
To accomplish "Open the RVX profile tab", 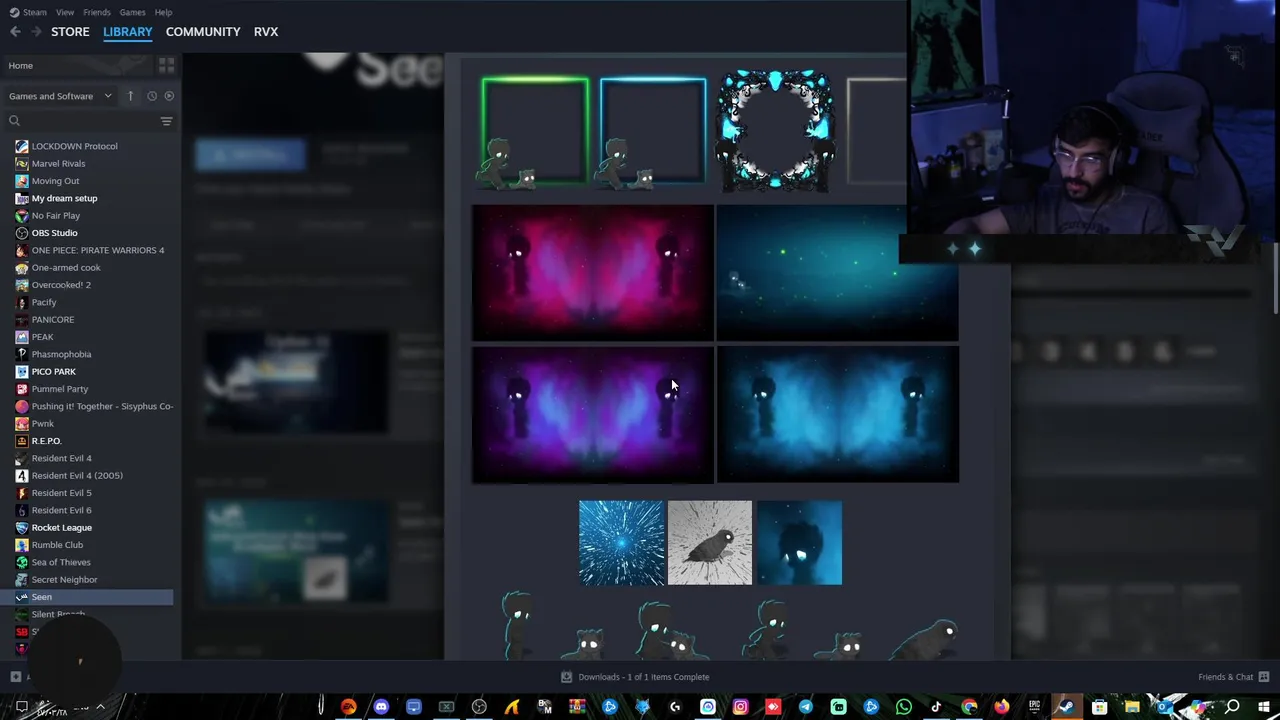I will (x=266, y=32).
